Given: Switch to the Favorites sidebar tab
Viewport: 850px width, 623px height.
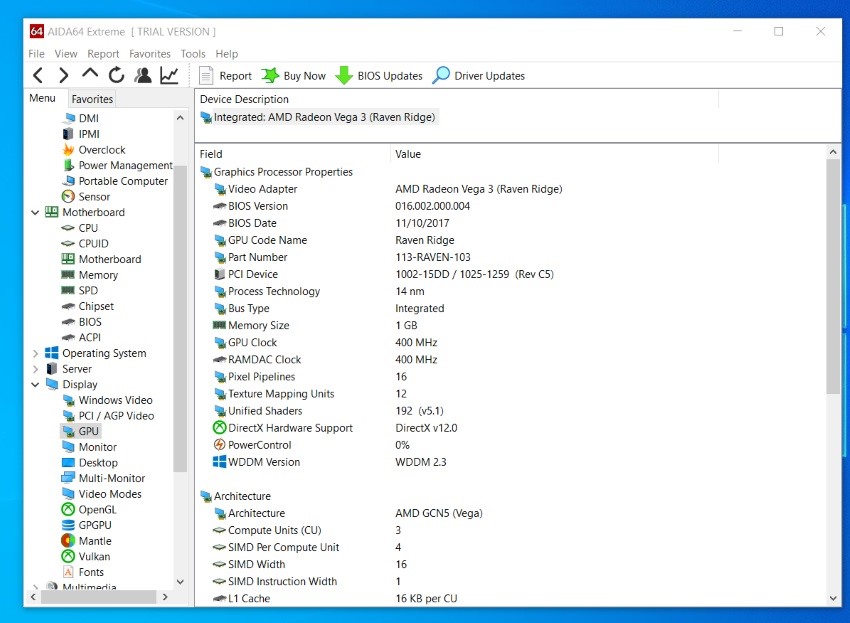Looking at the screenshot, I should tap(92, 99).
